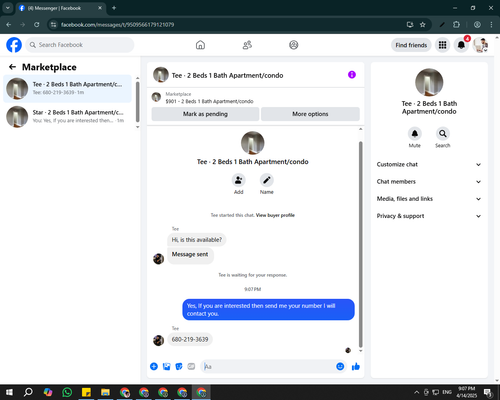Open the Chrome three-dot menu
Viewport: 500px width, 400px height.
click(x=491, y=25)
